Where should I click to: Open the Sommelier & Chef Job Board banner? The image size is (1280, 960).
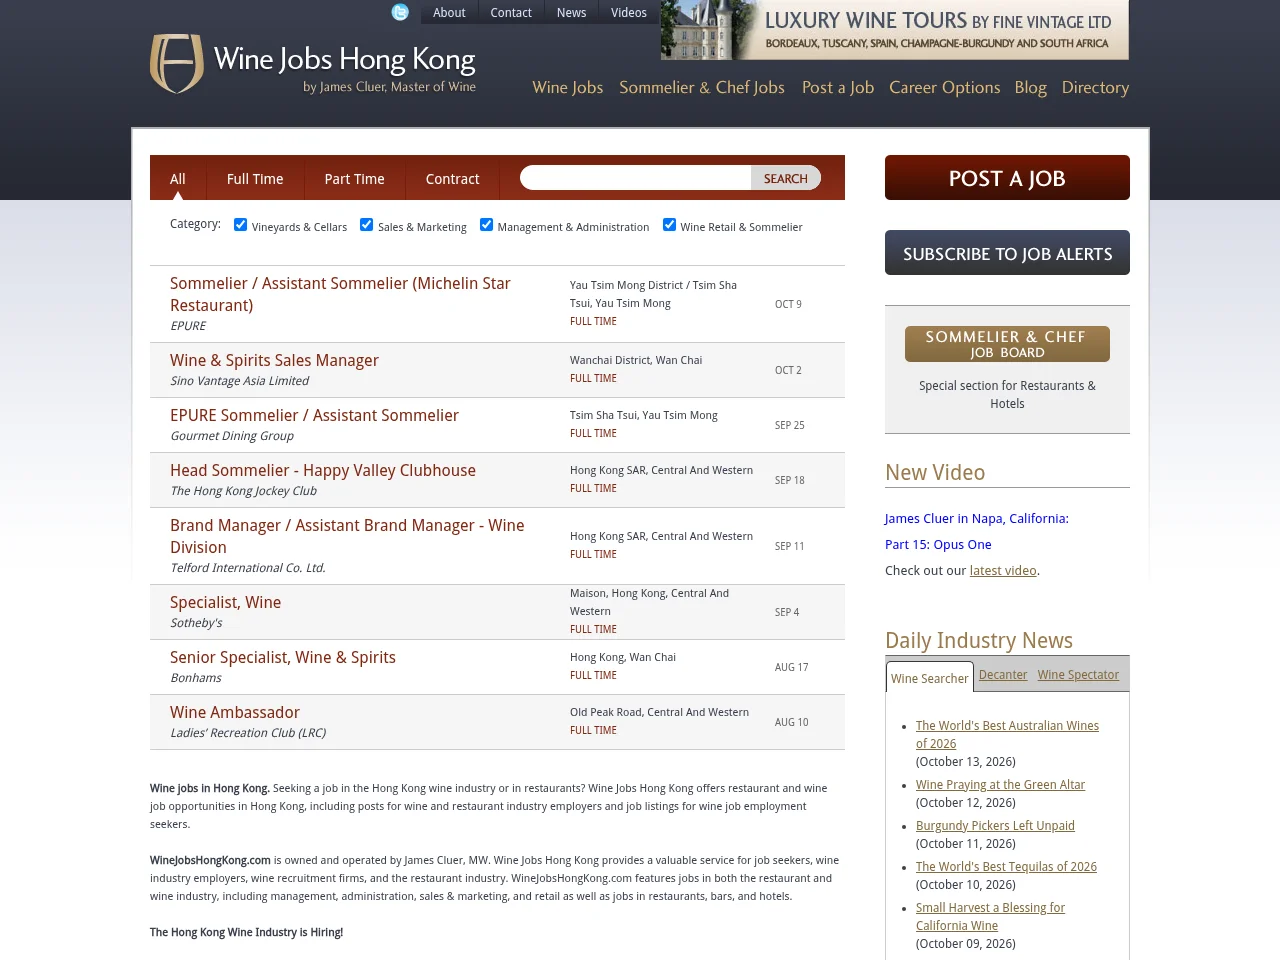click(1007, 344)
